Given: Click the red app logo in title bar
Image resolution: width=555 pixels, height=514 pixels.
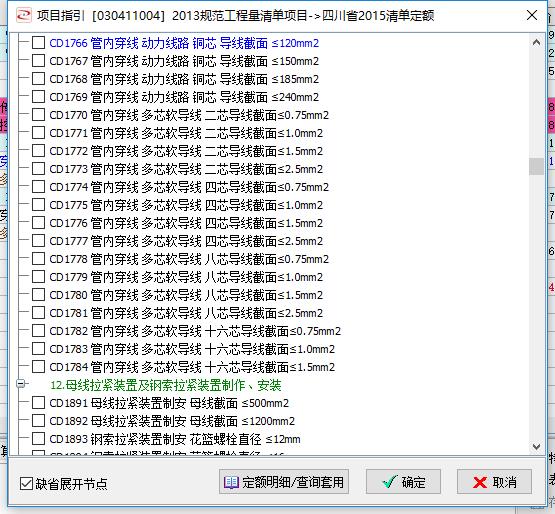Looking at the screenshot, I should (x=24, y=15).
